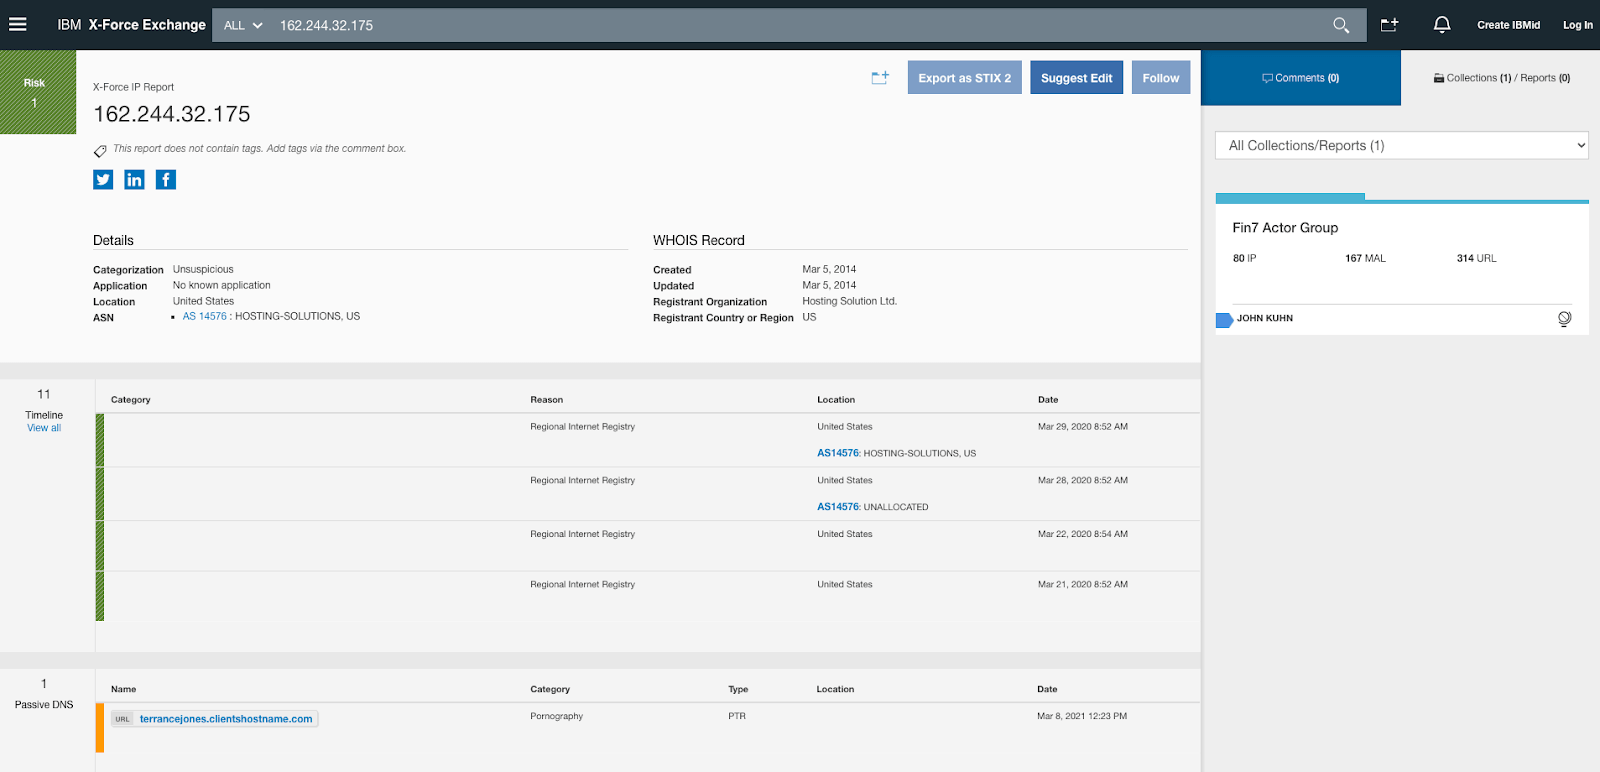This screenshot has width=1600, height=772.
Task: Open AS14576 HOSTING-SOLUTIONS timeline link
Action: 838,453
